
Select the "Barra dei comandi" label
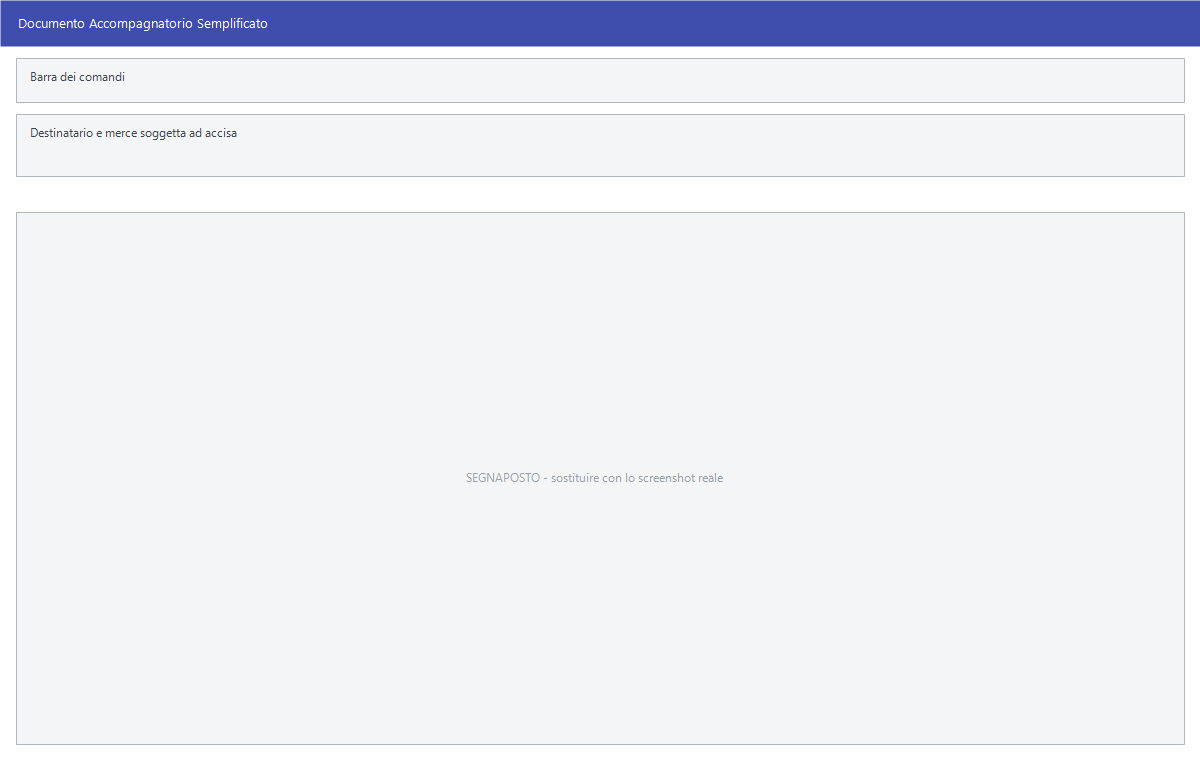tap(78, 76)
